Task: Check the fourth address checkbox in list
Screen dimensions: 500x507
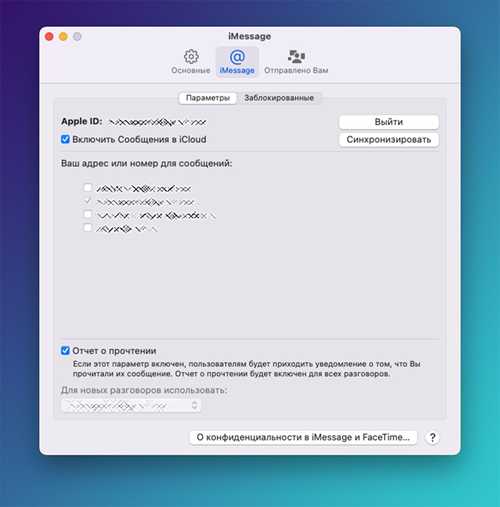Action: [x=87, y=227]
